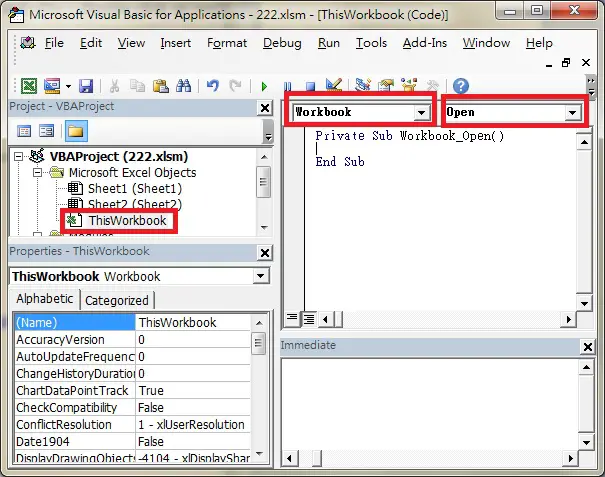Image resolution: width=605 pixels, height=477 pixels.
Task: Click the Paste clipboard icon
Action: (x=161, y=86)
